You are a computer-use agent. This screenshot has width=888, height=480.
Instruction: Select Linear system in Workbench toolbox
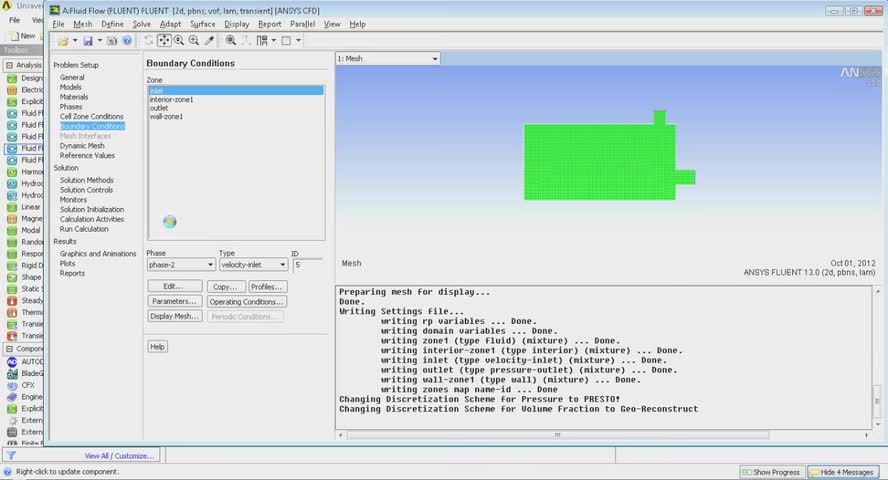point(24,207)
